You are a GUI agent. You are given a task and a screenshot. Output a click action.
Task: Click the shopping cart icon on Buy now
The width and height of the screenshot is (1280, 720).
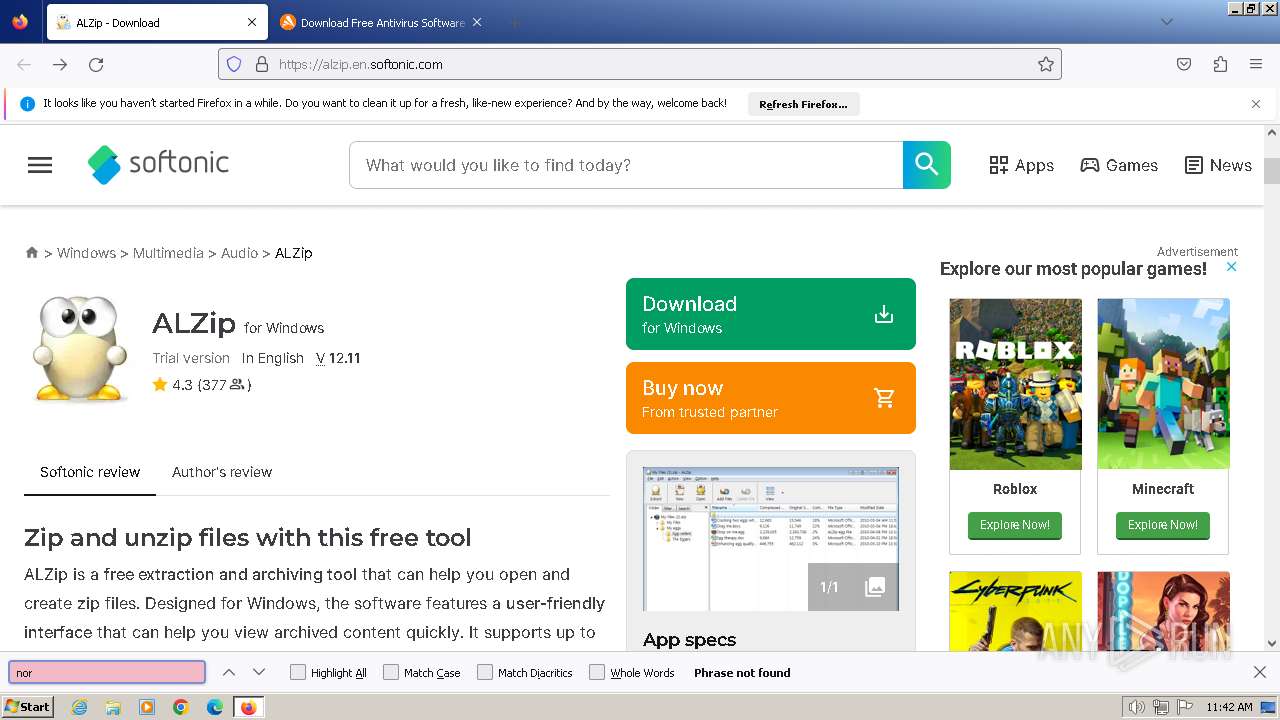pos(884,398)
